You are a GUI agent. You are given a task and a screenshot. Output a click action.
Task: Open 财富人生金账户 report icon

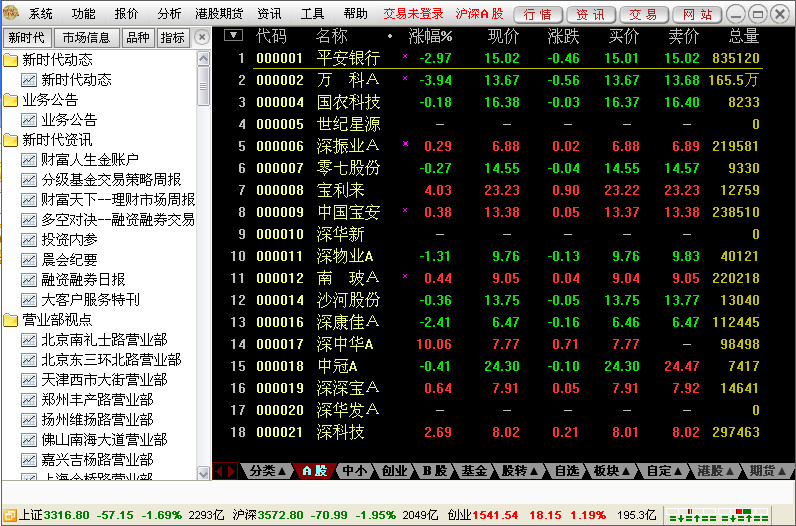[x=29, y=160]
